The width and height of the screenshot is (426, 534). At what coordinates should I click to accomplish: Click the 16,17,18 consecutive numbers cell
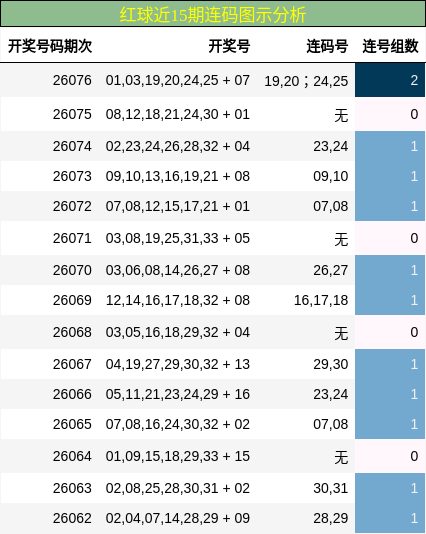[x=321, y=300]
